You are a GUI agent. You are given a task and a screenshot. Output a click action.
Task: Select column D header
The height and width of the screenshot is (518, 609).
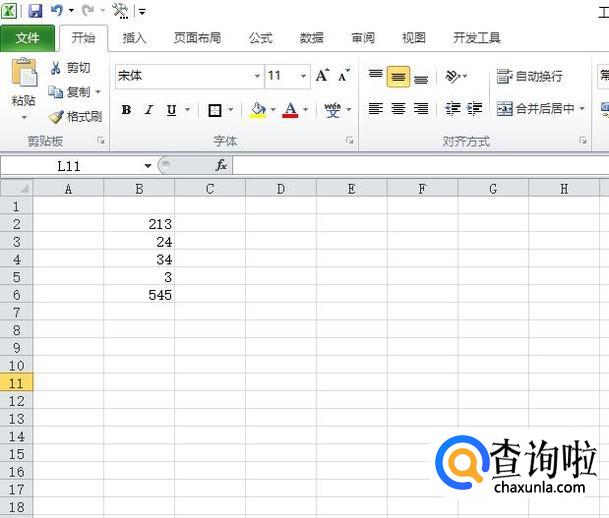click(x=281, y=189)
